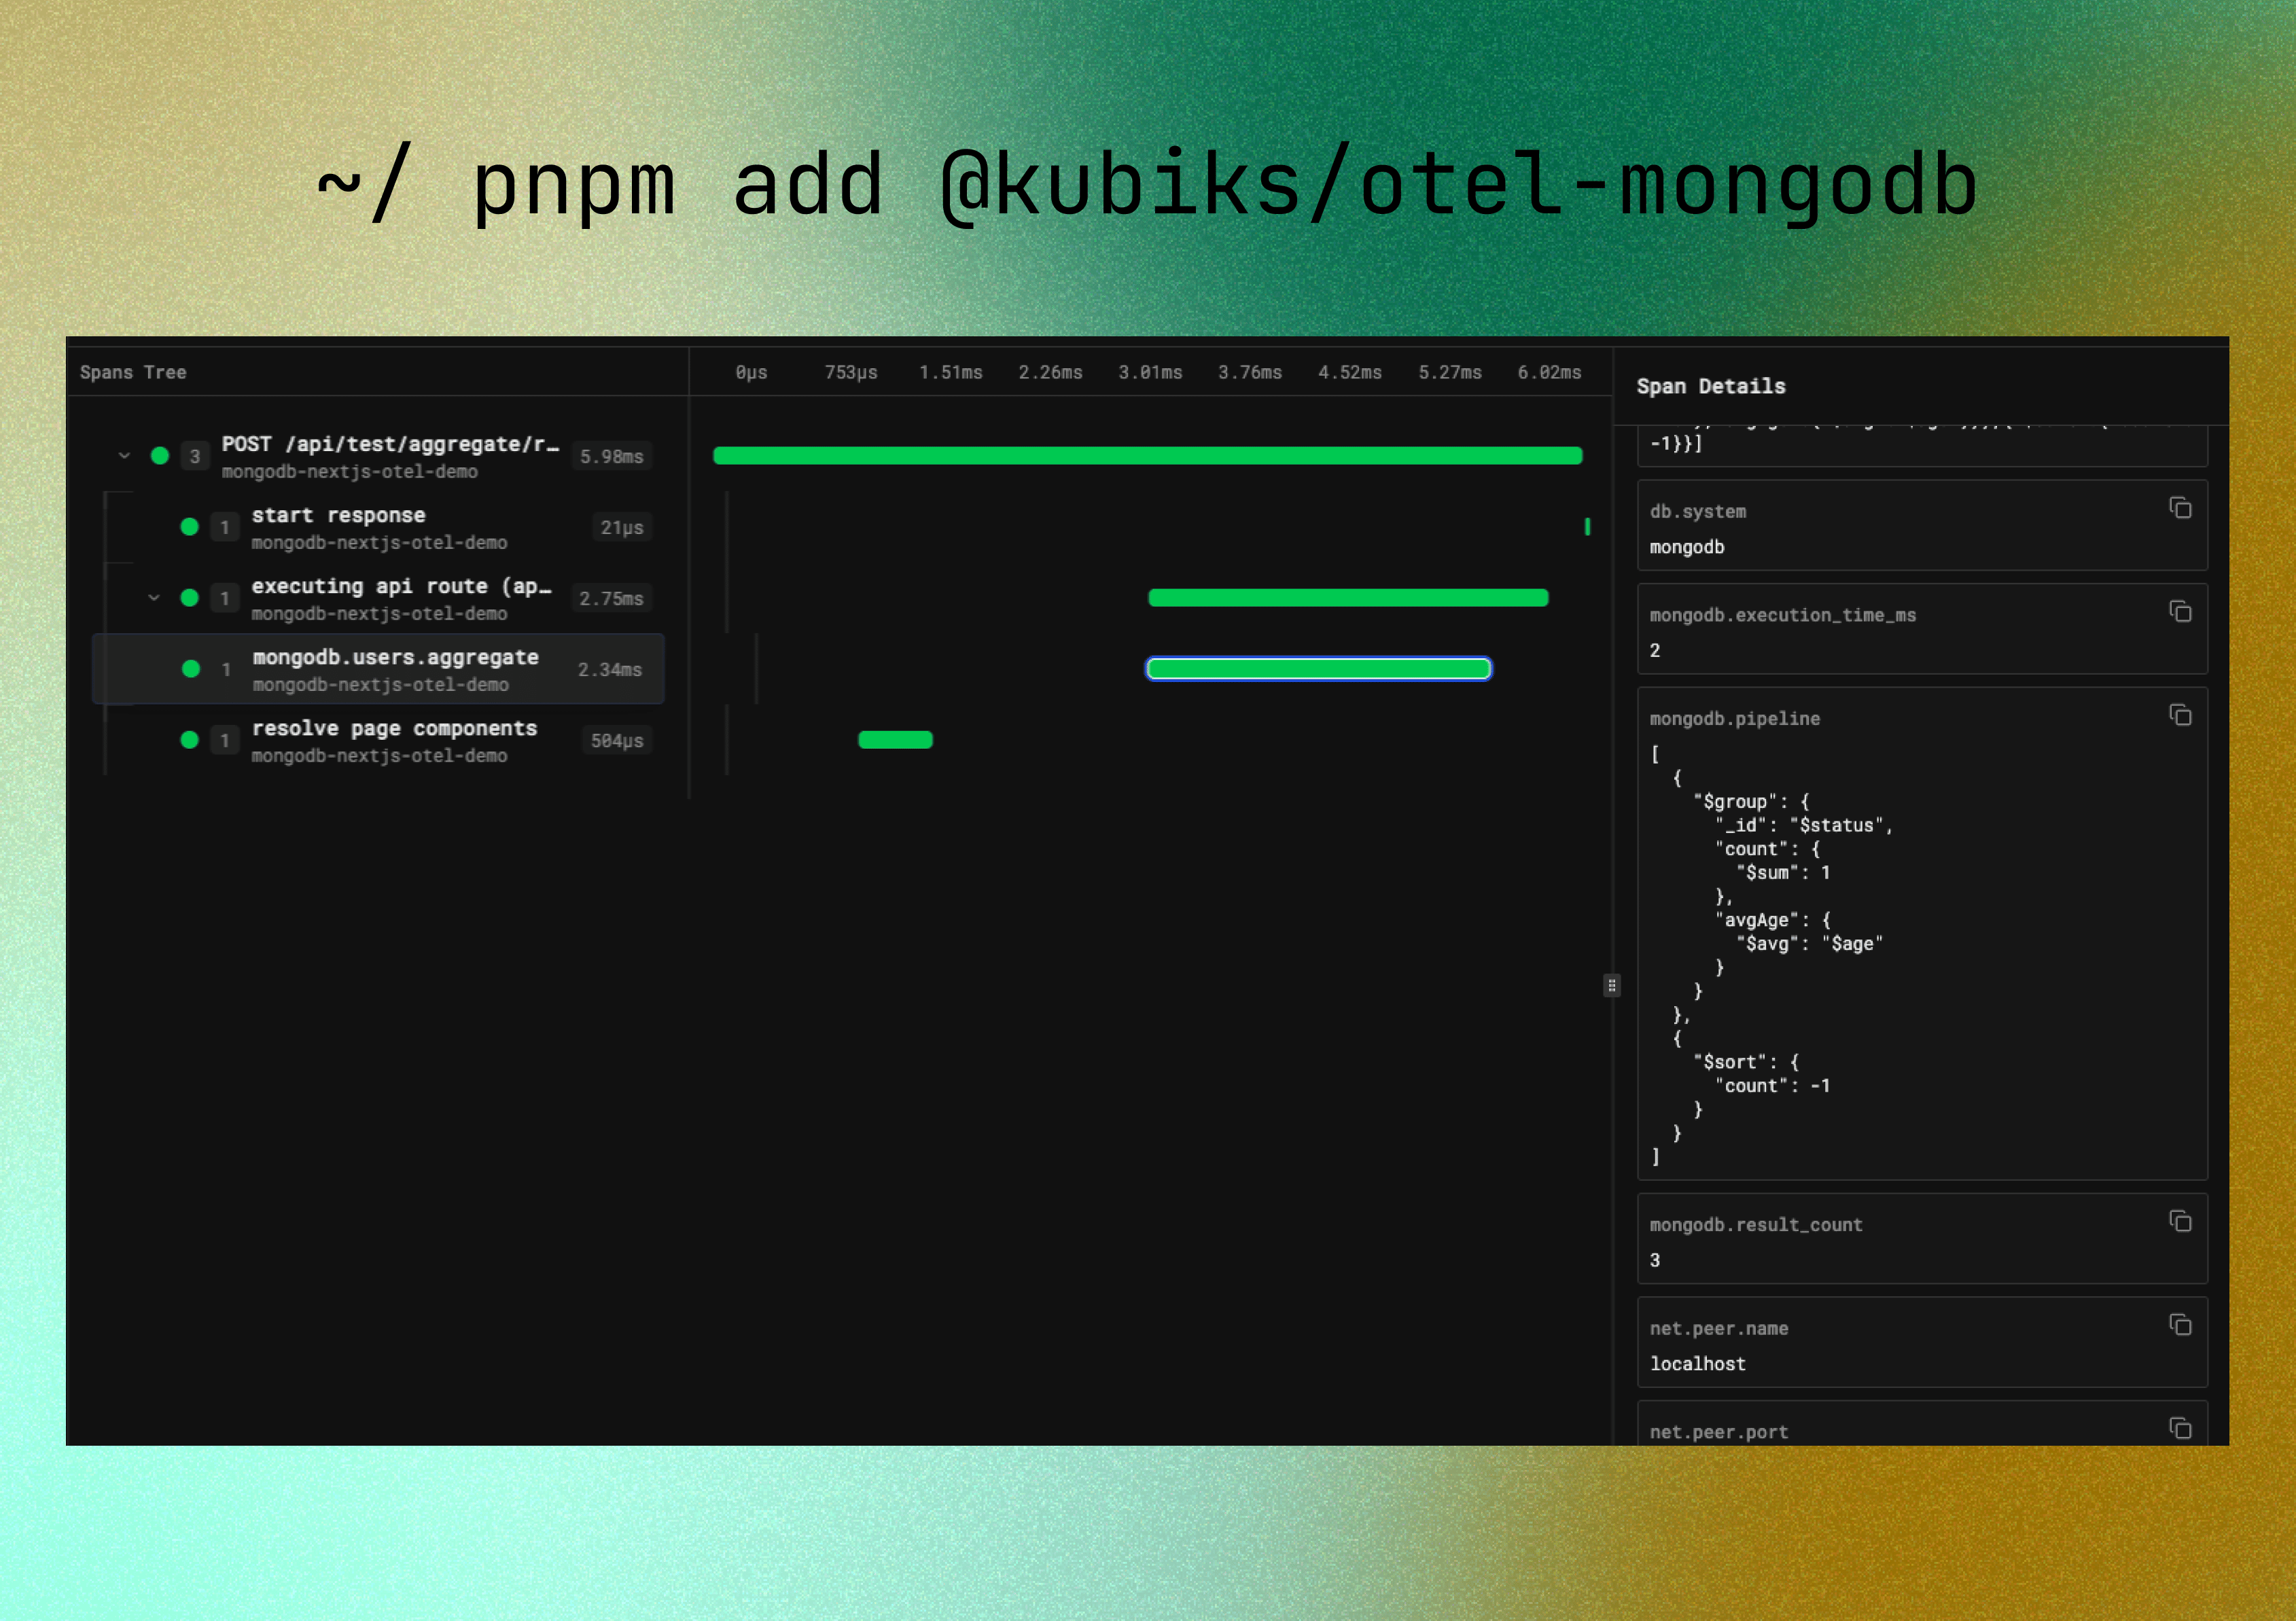The image size is (2296, 1621).
Task: Click the 5.27ms timeline axis label
Action: [1450, 372]
